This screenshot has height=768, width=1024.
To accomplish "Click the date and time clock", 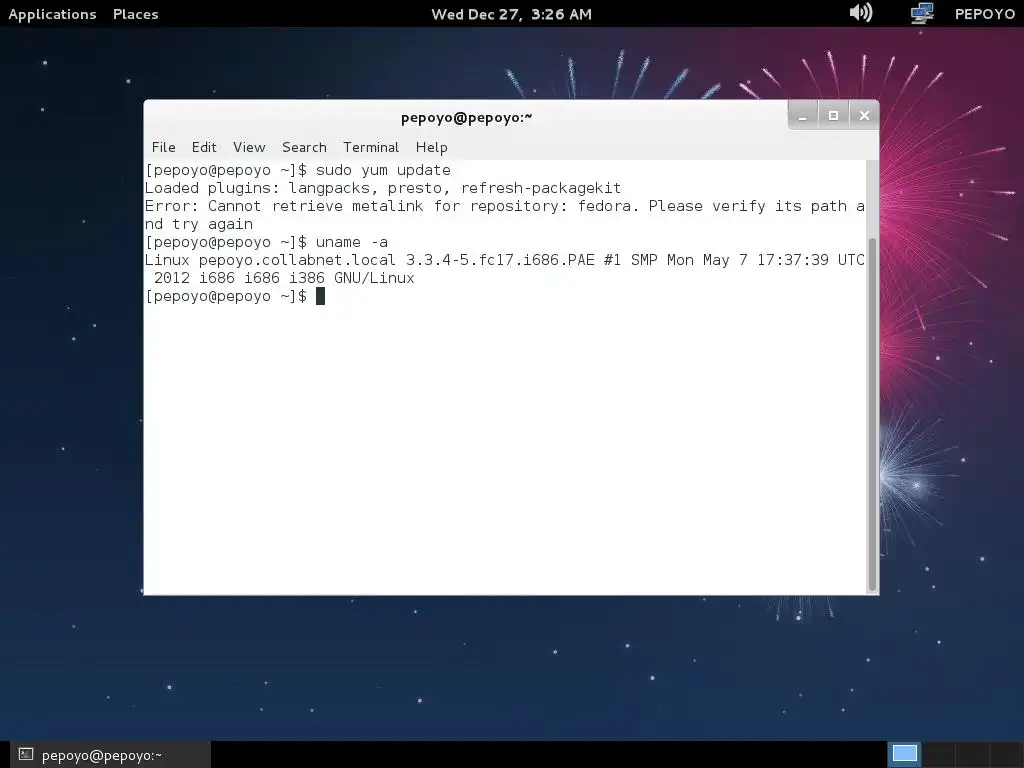I will 511,14.
